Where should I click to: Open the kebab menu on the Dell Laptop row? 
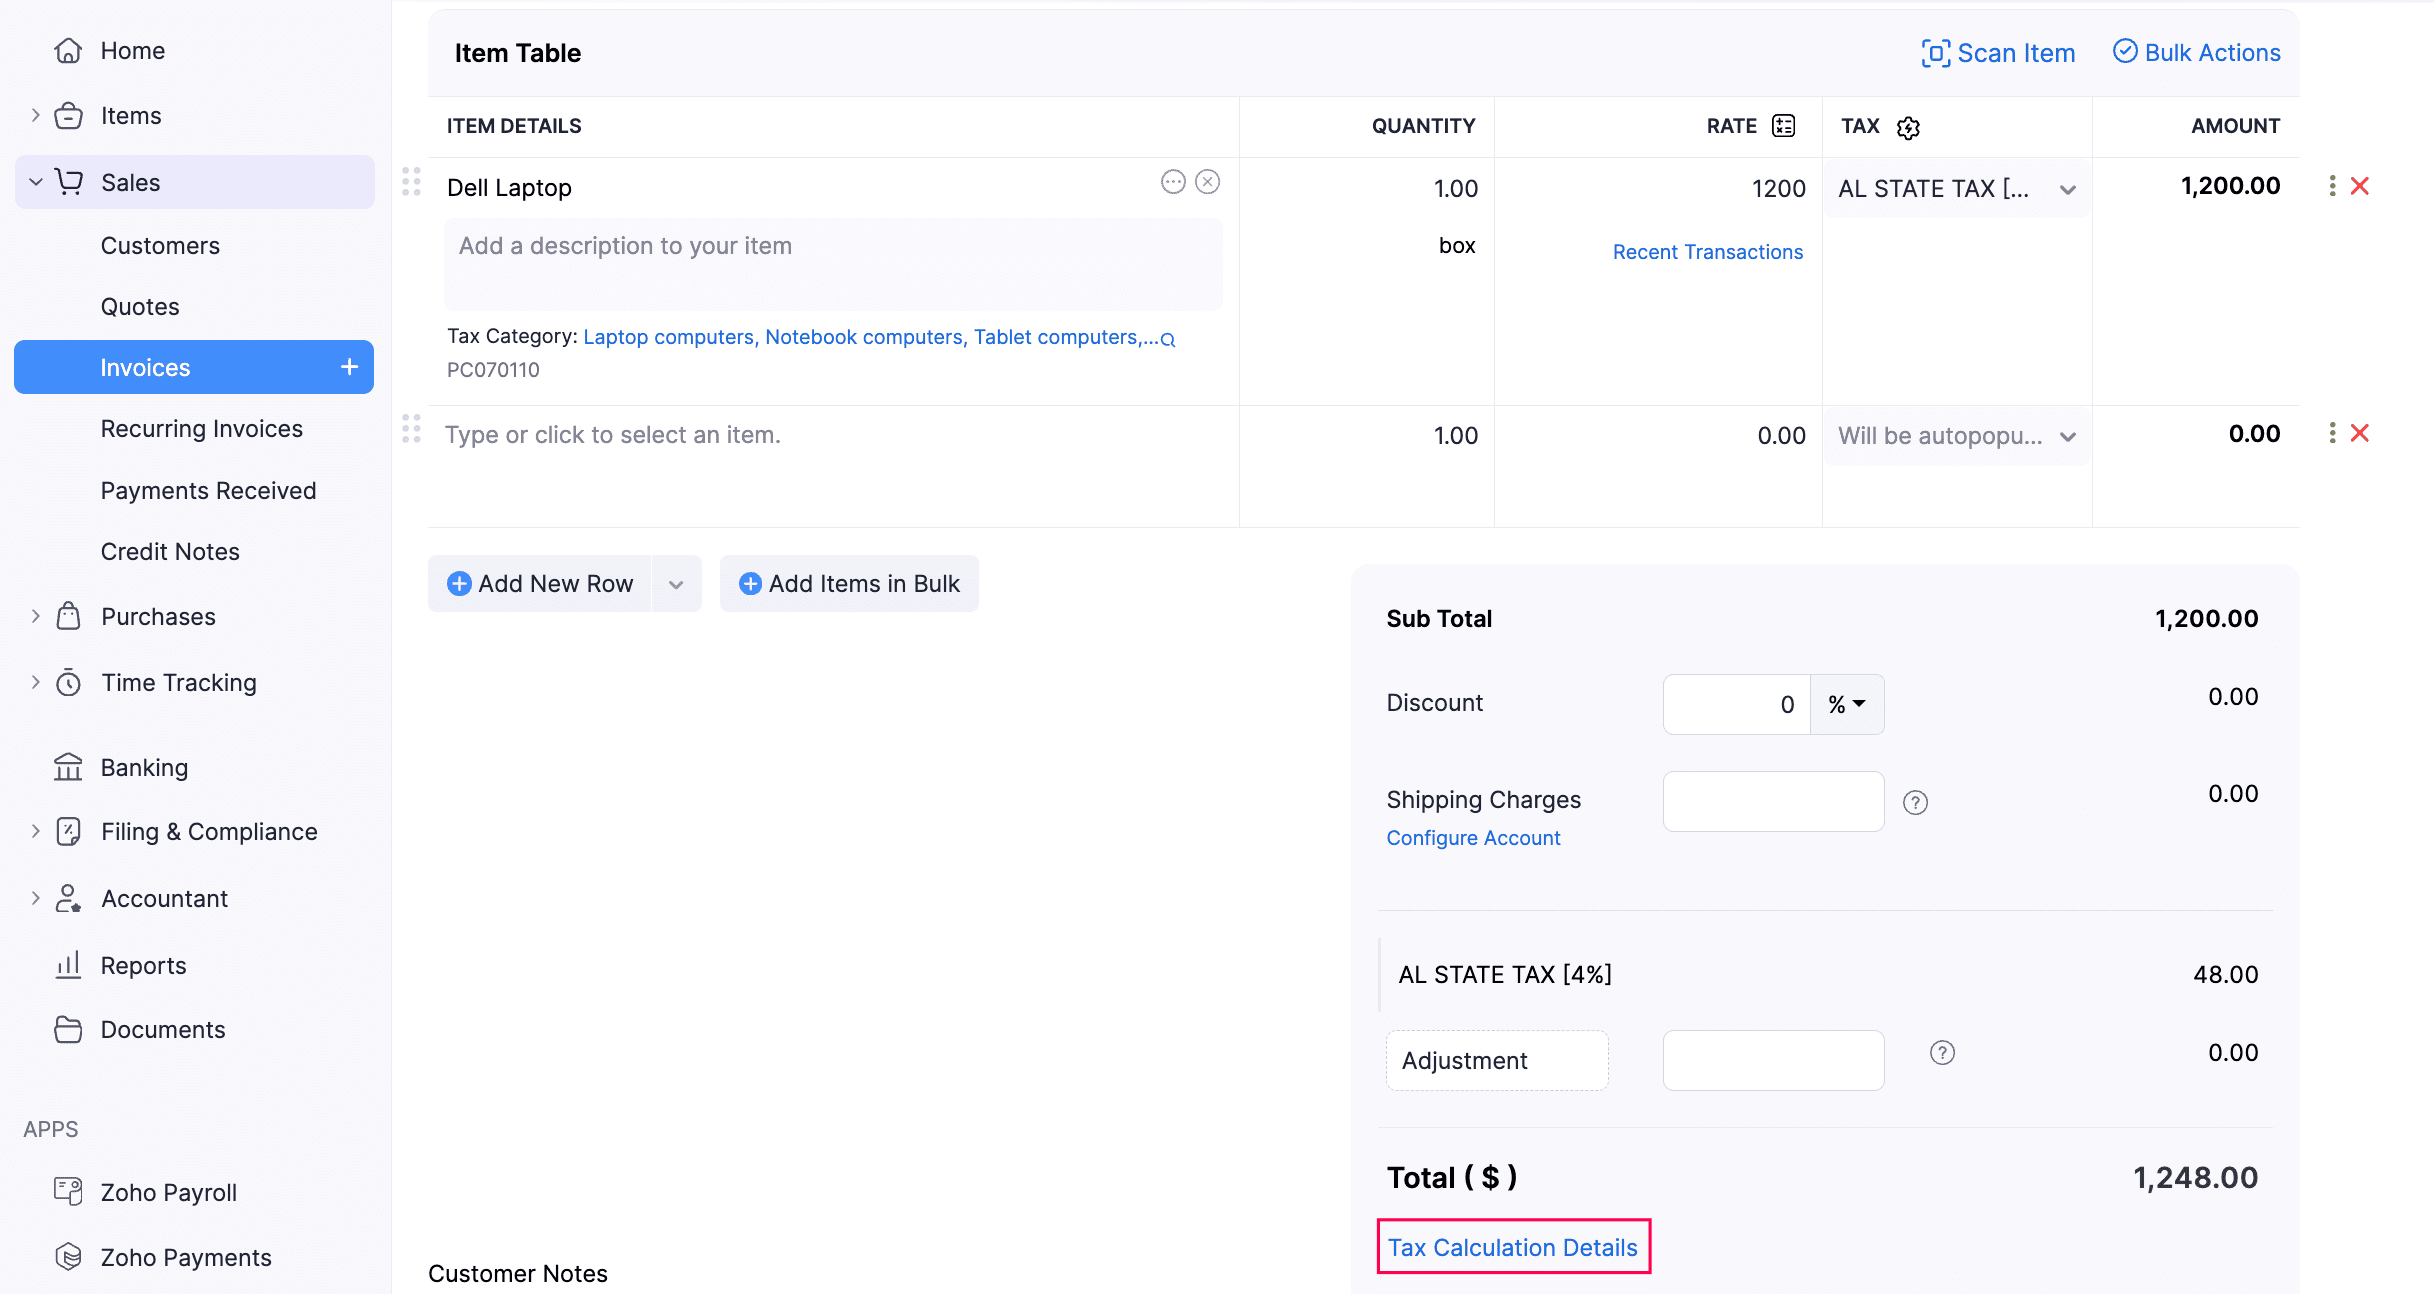tap(2331, 185)
